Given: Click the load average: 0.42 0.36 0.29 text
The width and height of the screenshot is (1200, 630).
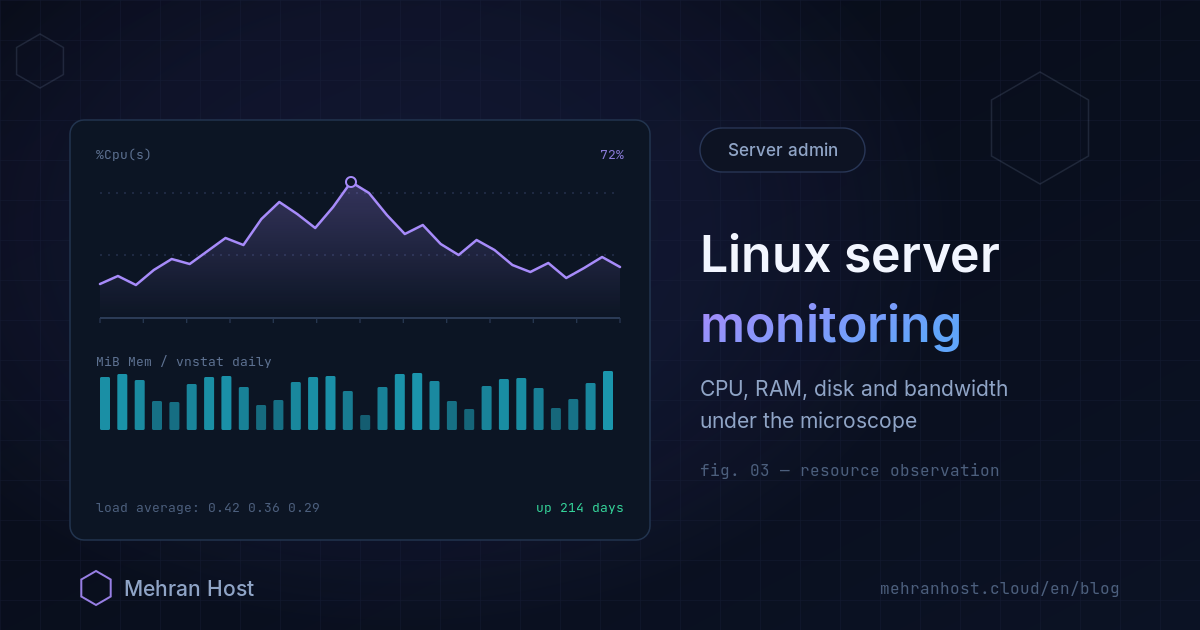Looking at the screenshot, I should click(x=208, y=508).
